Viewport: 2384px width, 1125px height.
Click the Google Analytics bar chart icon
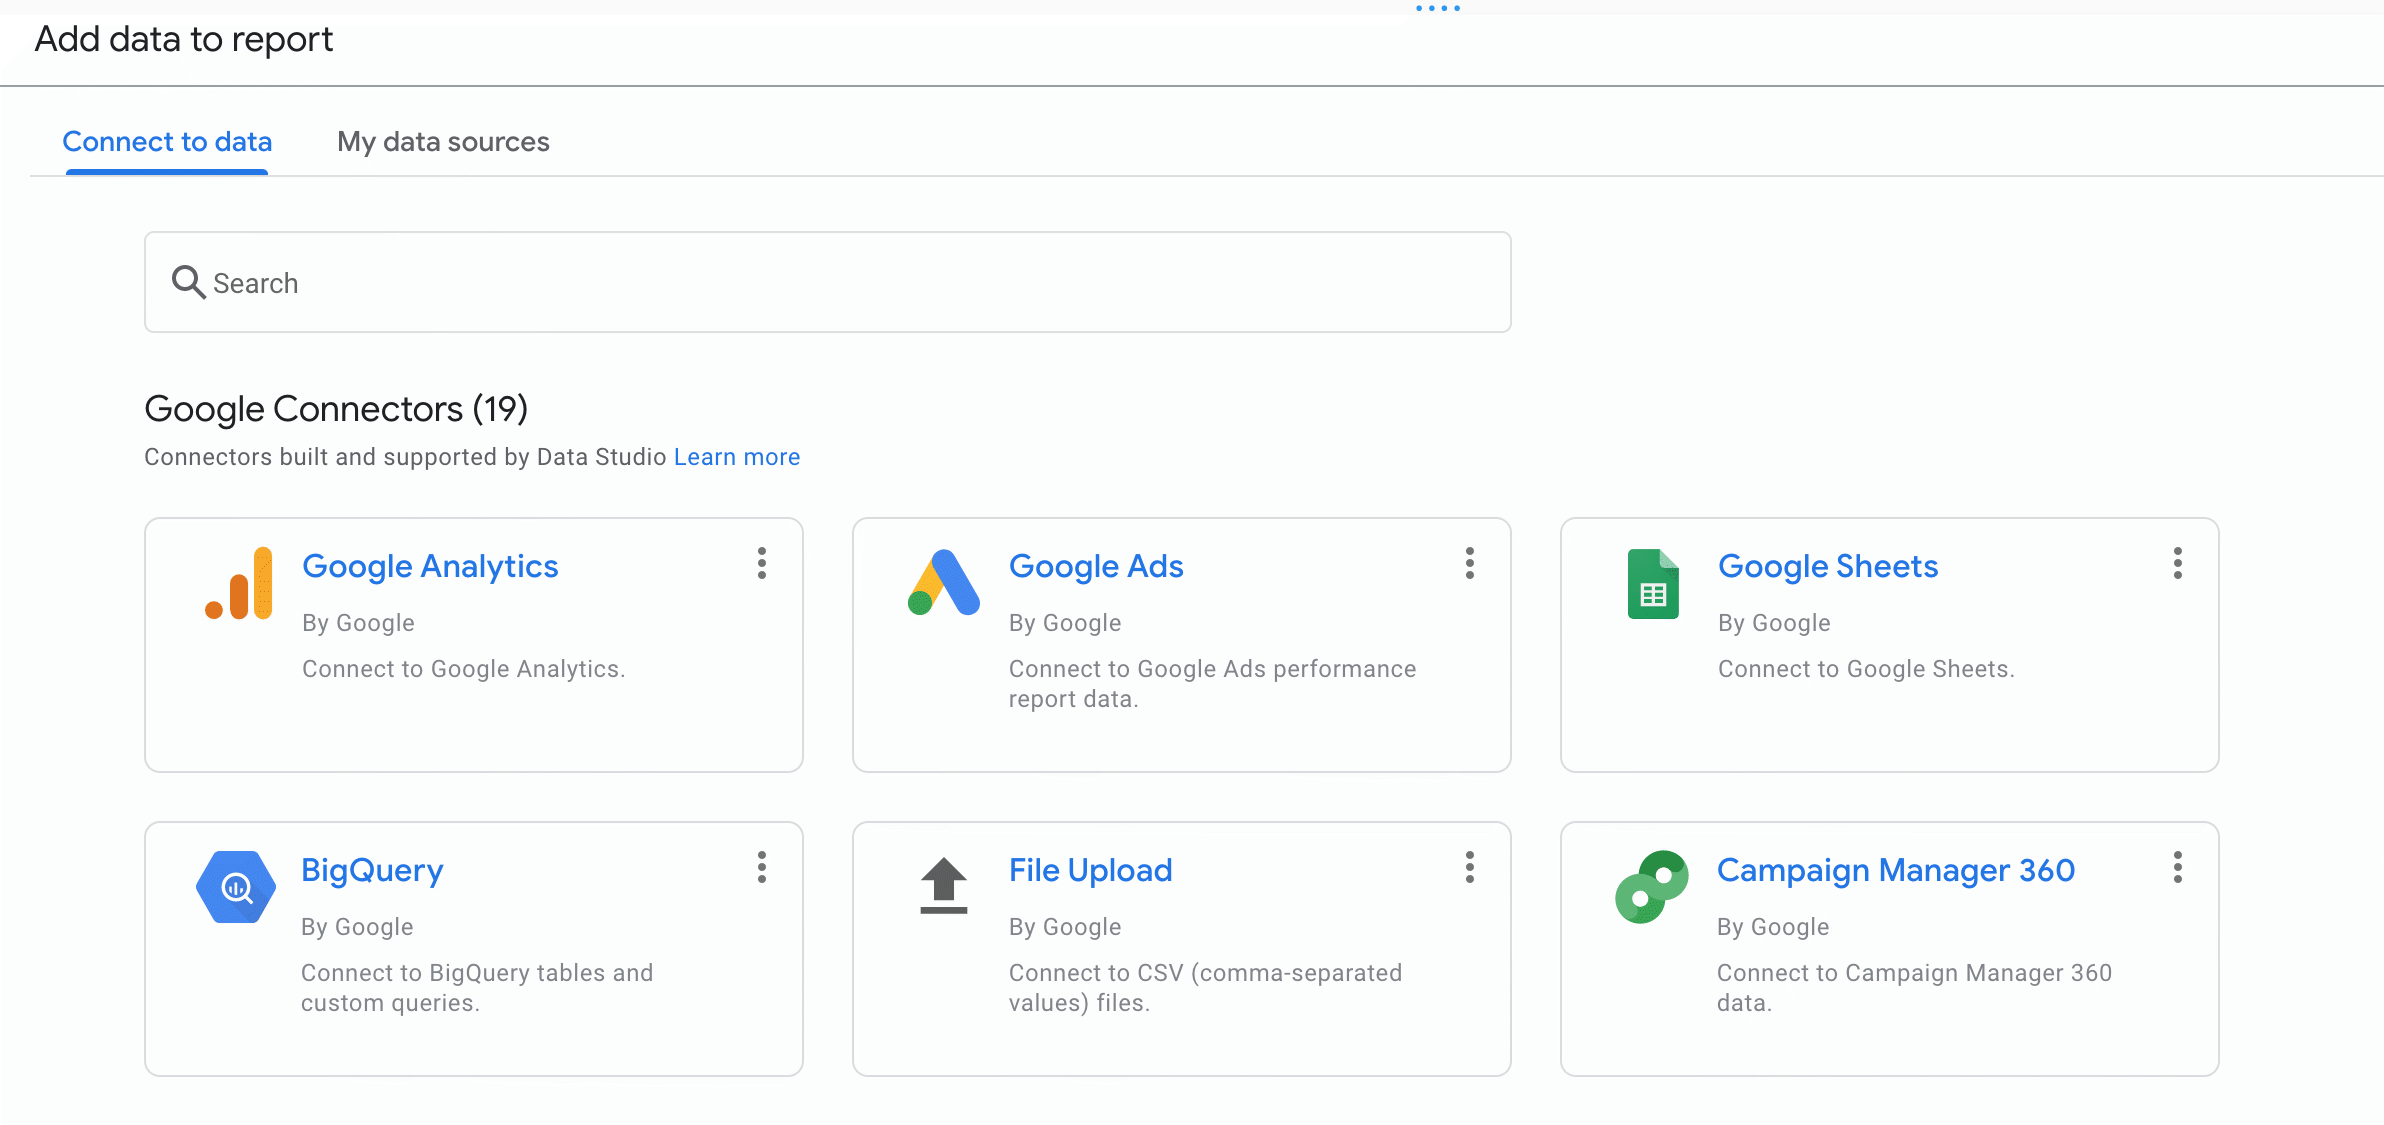[x=239, y=584]
